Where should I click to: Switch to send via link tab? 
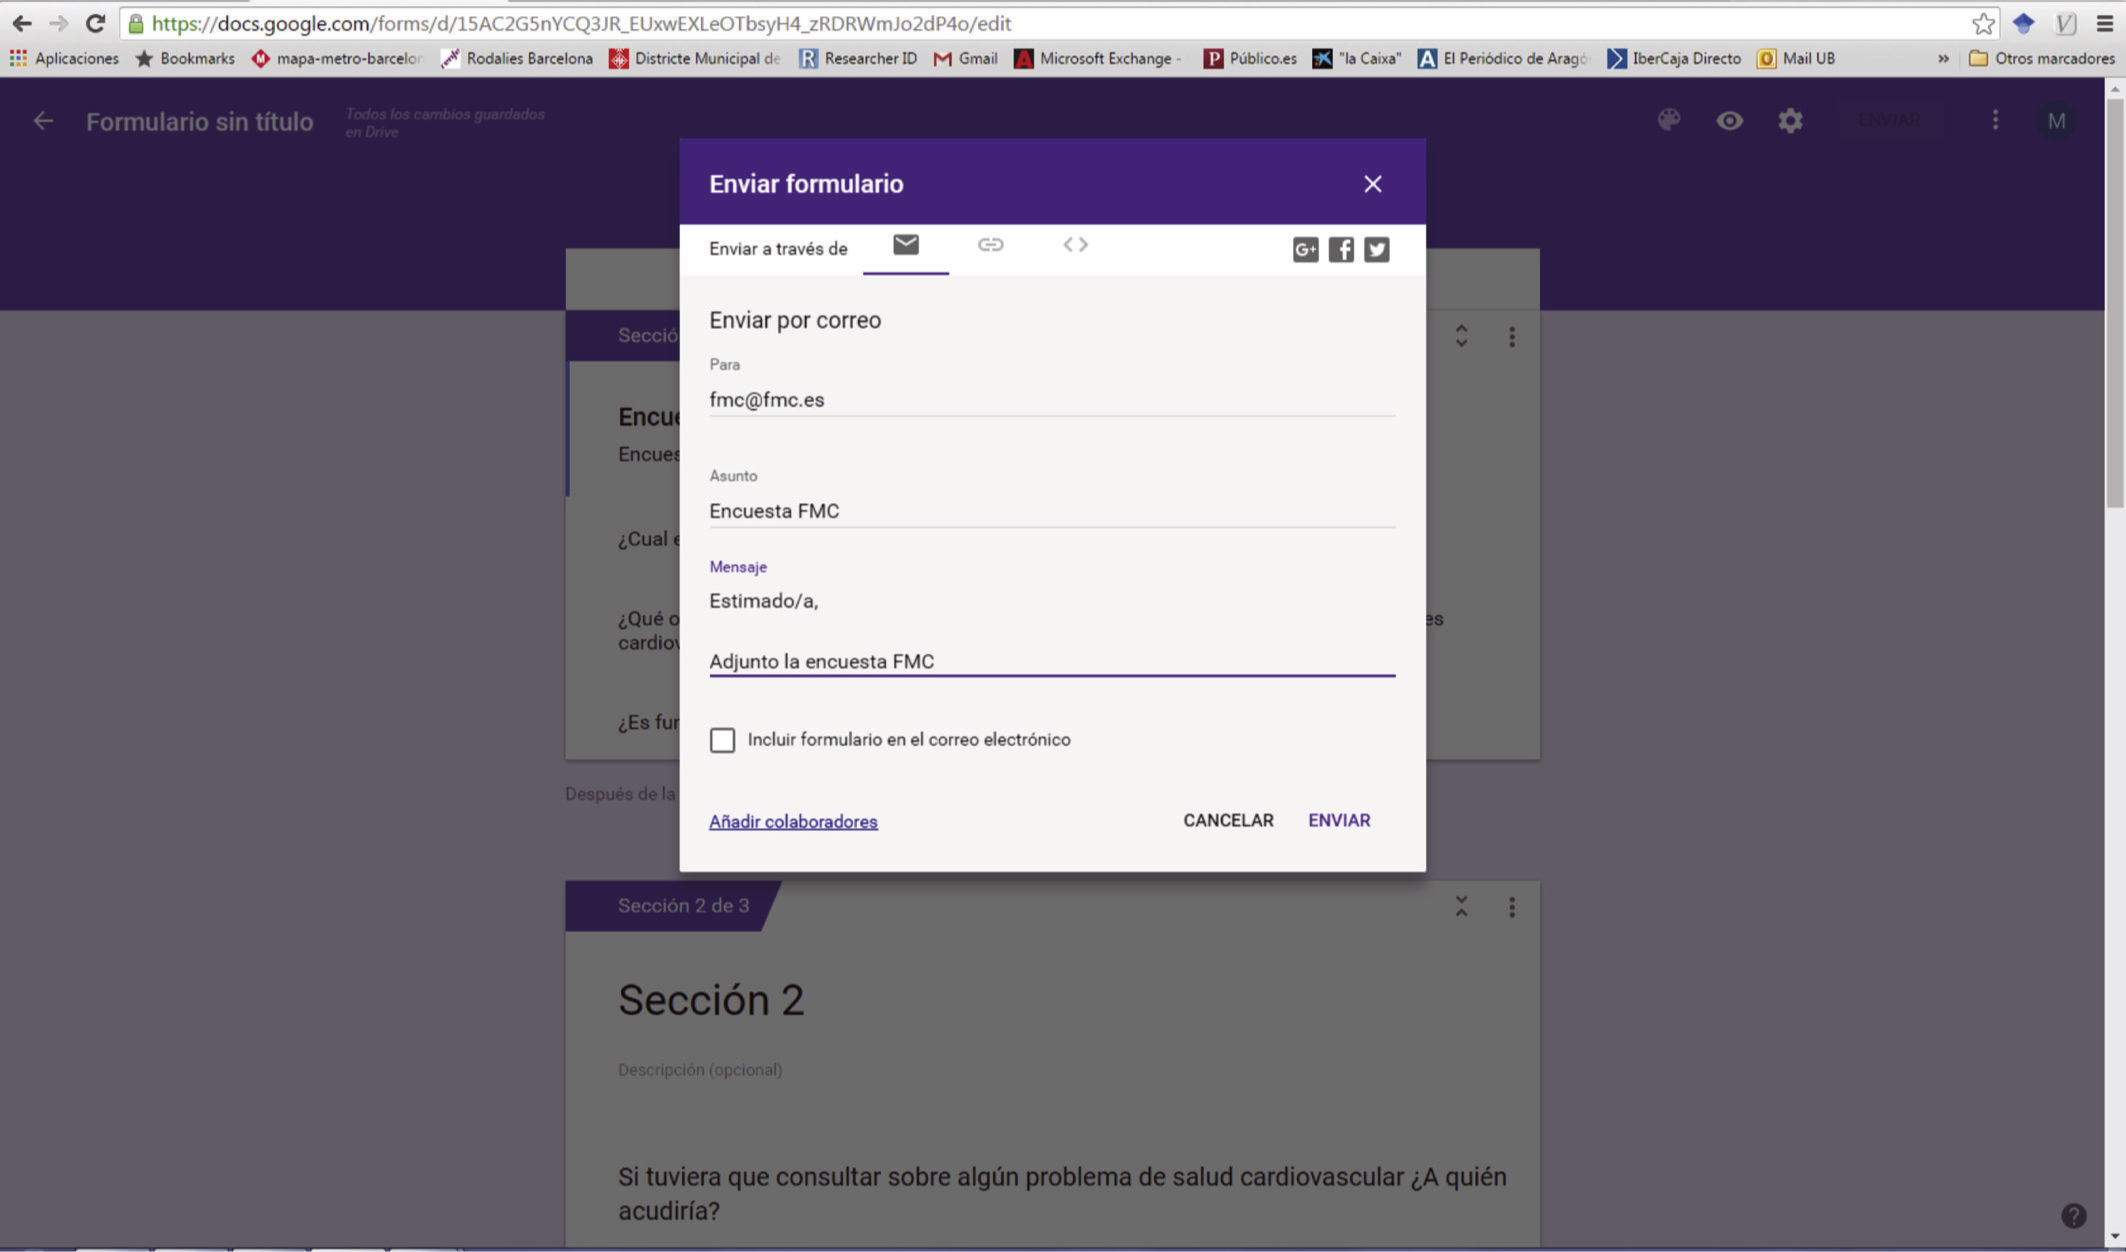click(990, 245)
